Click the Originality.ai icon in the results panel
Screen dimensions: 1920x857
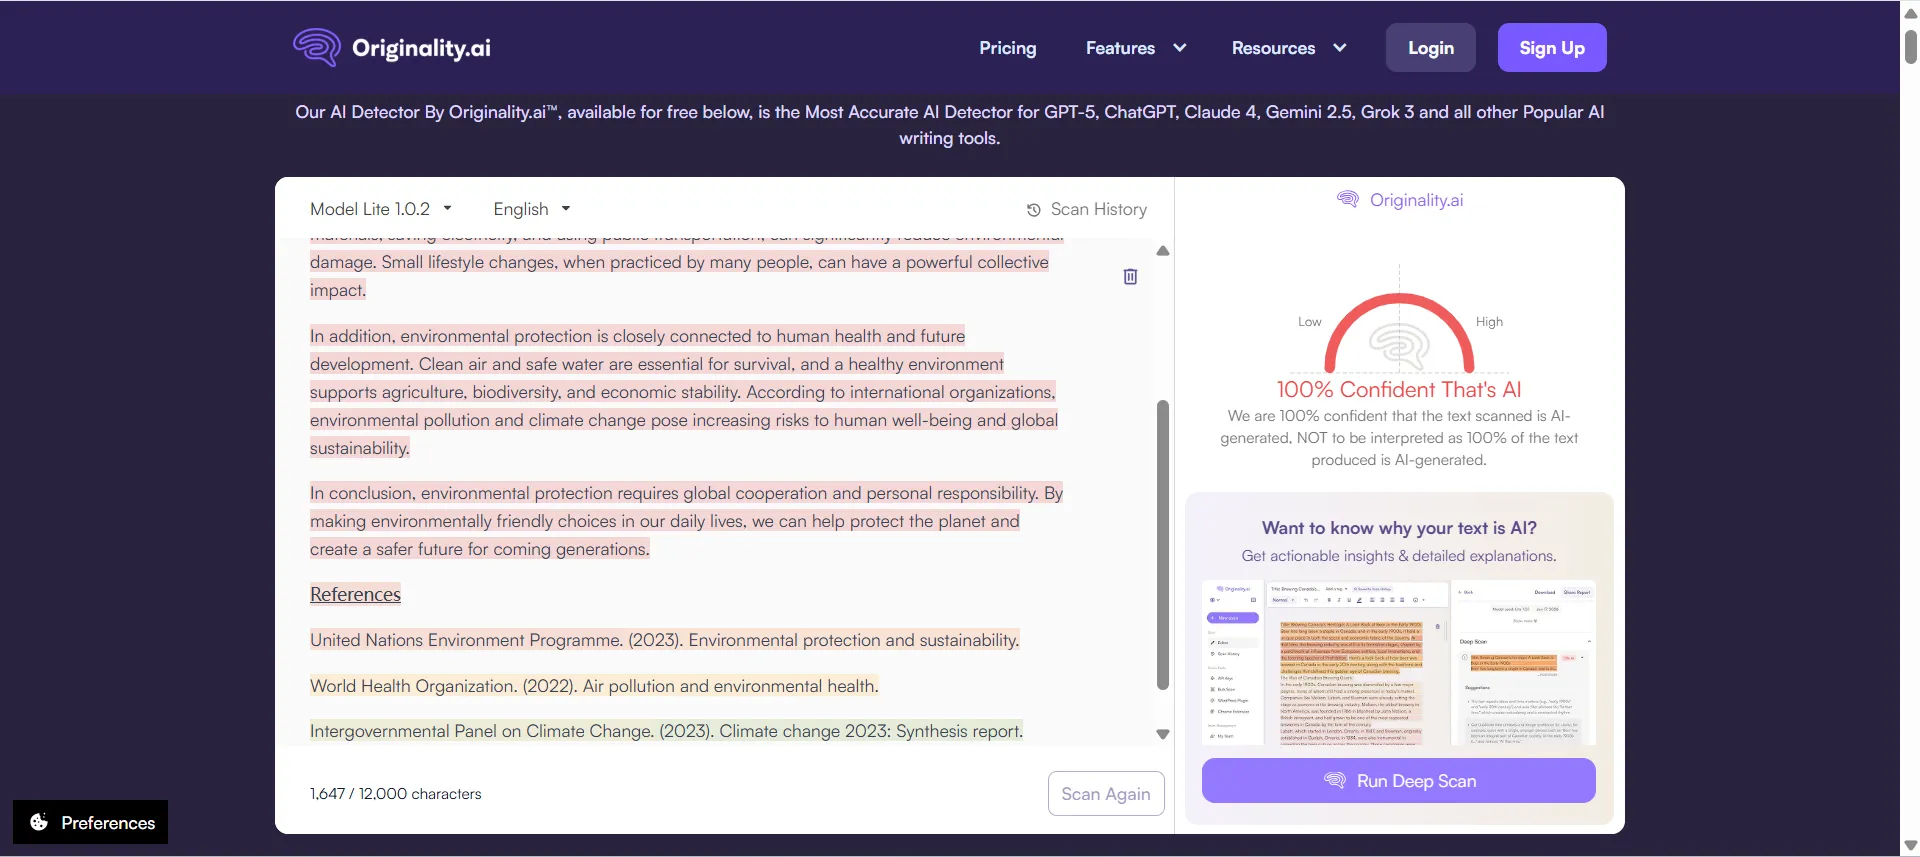tap(1348, 199)
